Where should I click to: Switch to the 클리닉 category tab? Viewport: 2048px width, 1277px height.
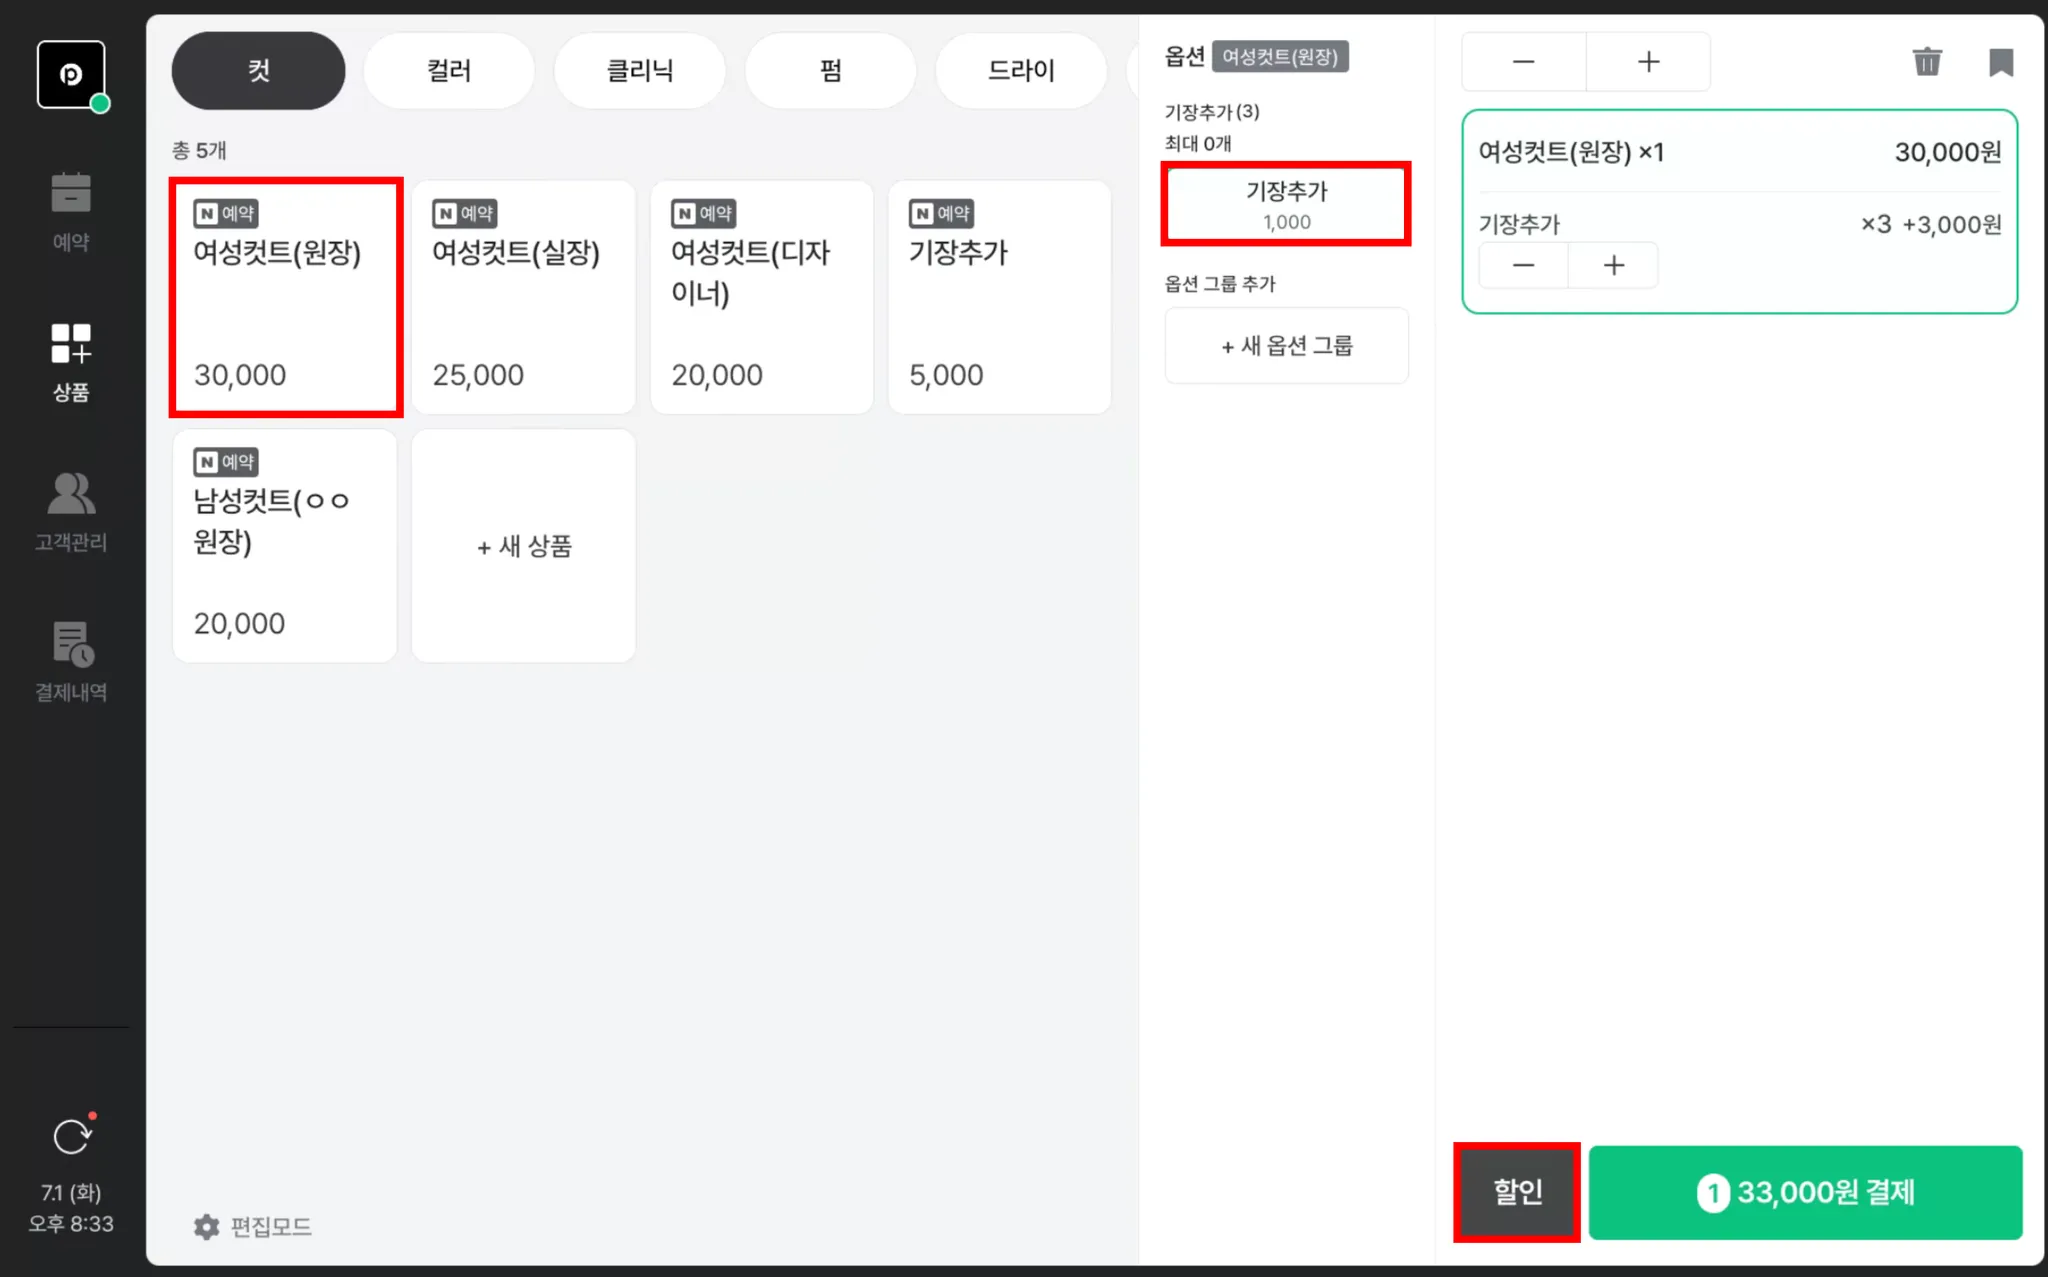point(640,71)
